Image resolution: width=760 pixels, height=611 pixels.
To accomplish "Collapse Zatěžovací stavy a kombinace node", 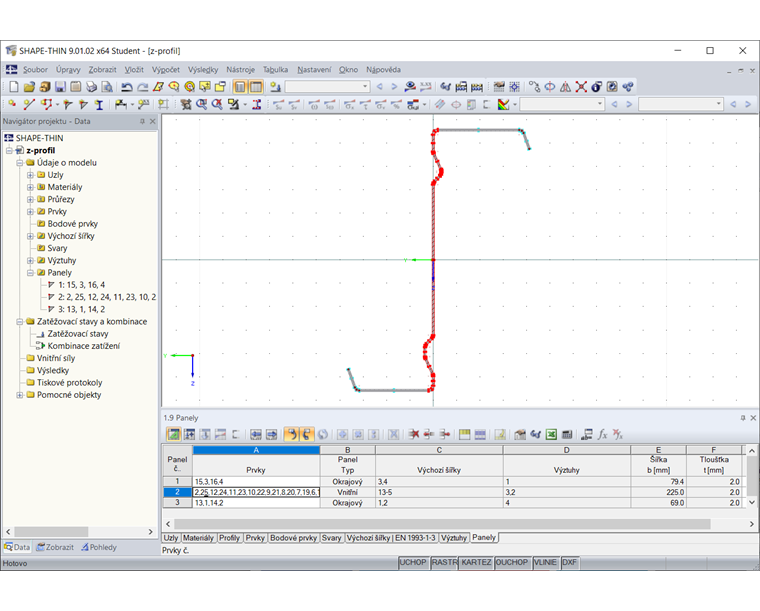I will pyautogui.click(x=19, y=322).
